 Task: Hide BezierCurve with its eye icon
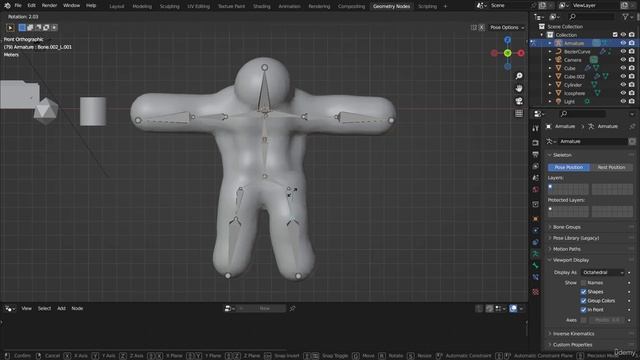click(623, 51)
